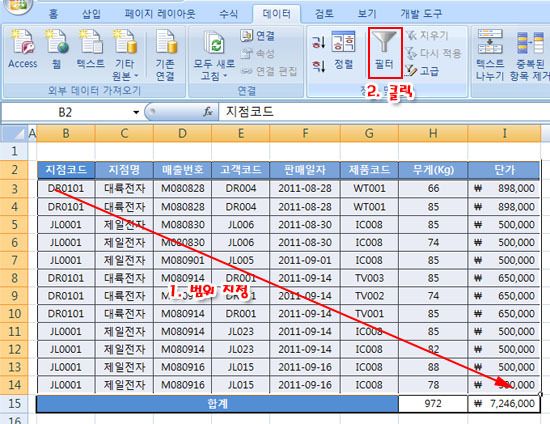Select column F header

point(305,133)
